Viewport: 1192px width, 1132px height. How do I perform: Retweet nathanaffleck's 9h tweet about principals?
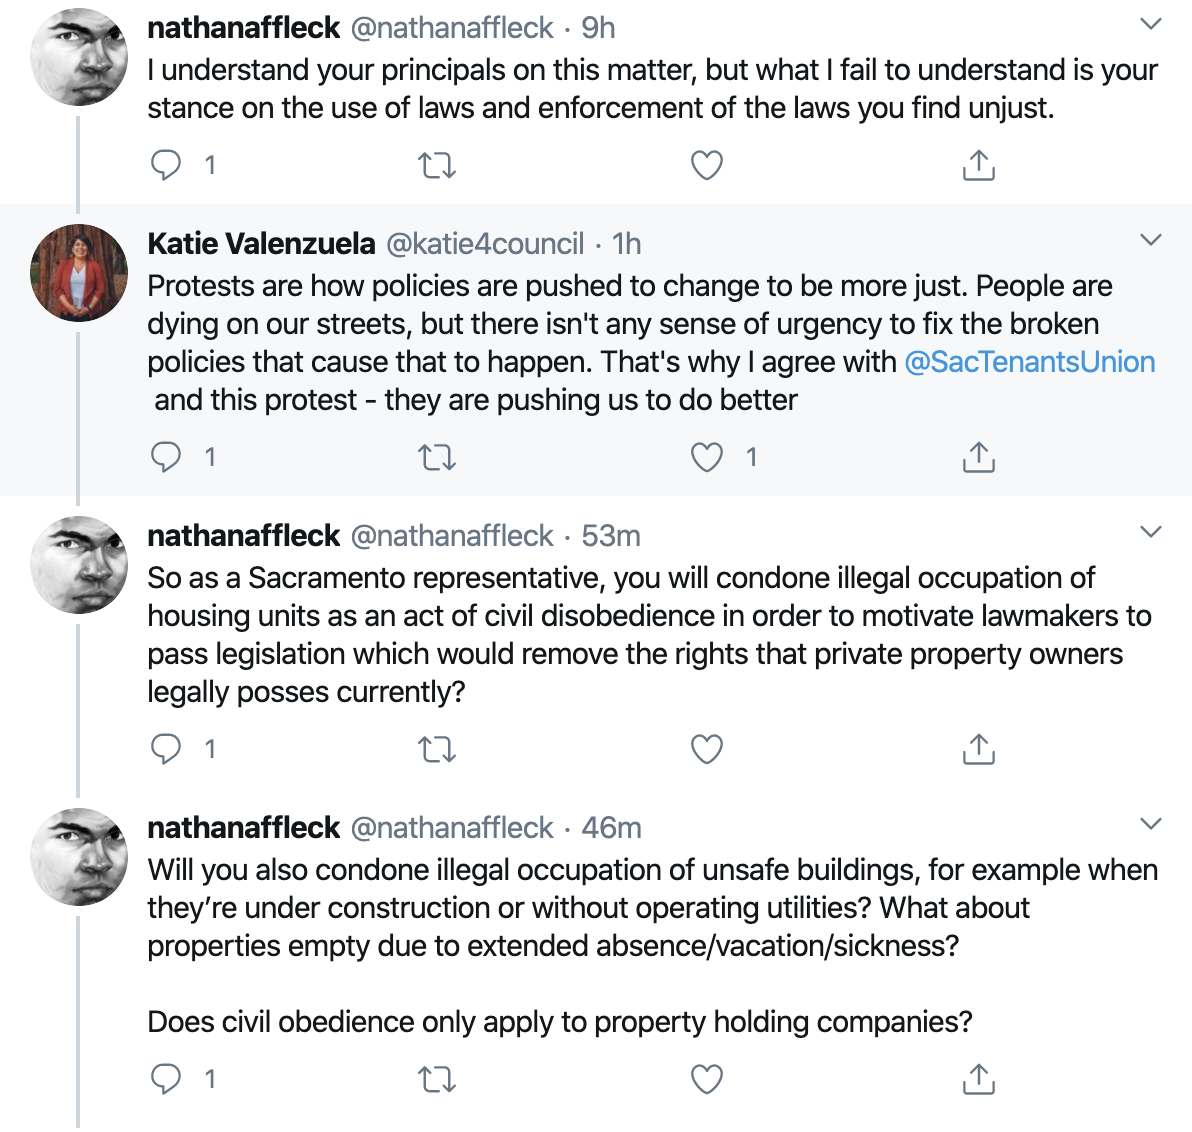[x=436, y=165]
